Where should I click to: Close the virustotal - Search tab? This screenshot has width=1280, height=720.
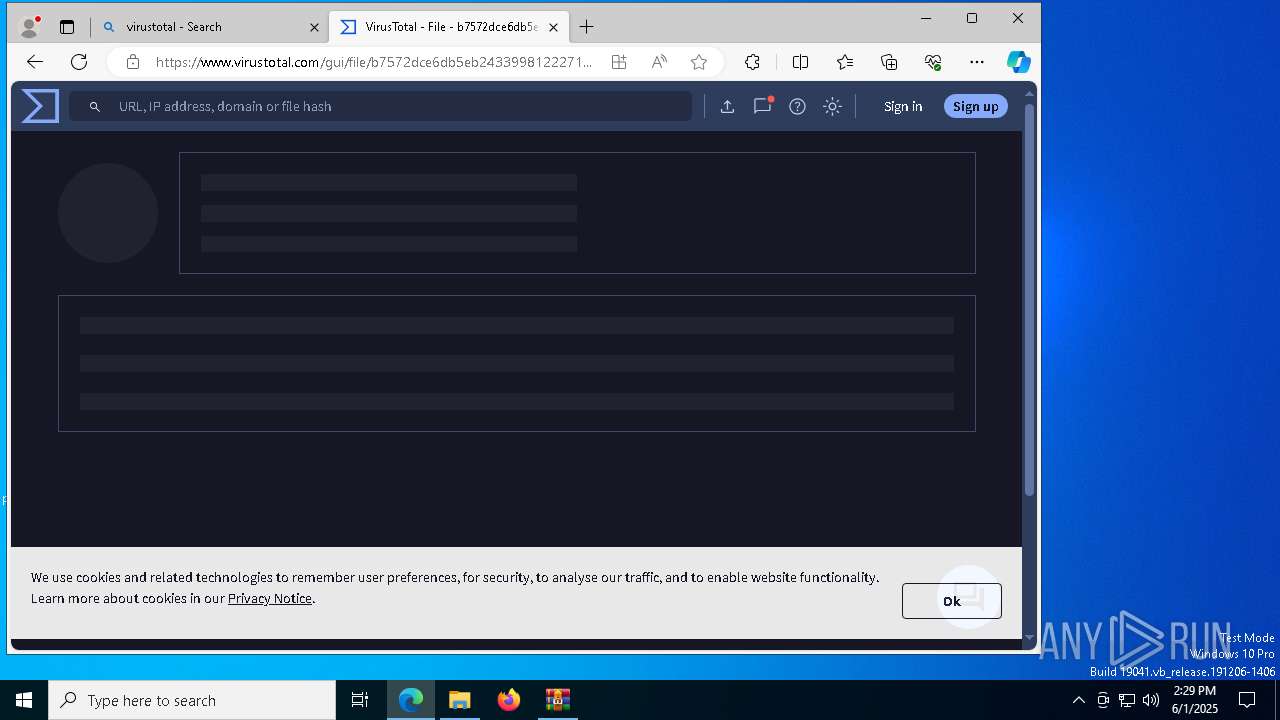[x=314, y=27]
